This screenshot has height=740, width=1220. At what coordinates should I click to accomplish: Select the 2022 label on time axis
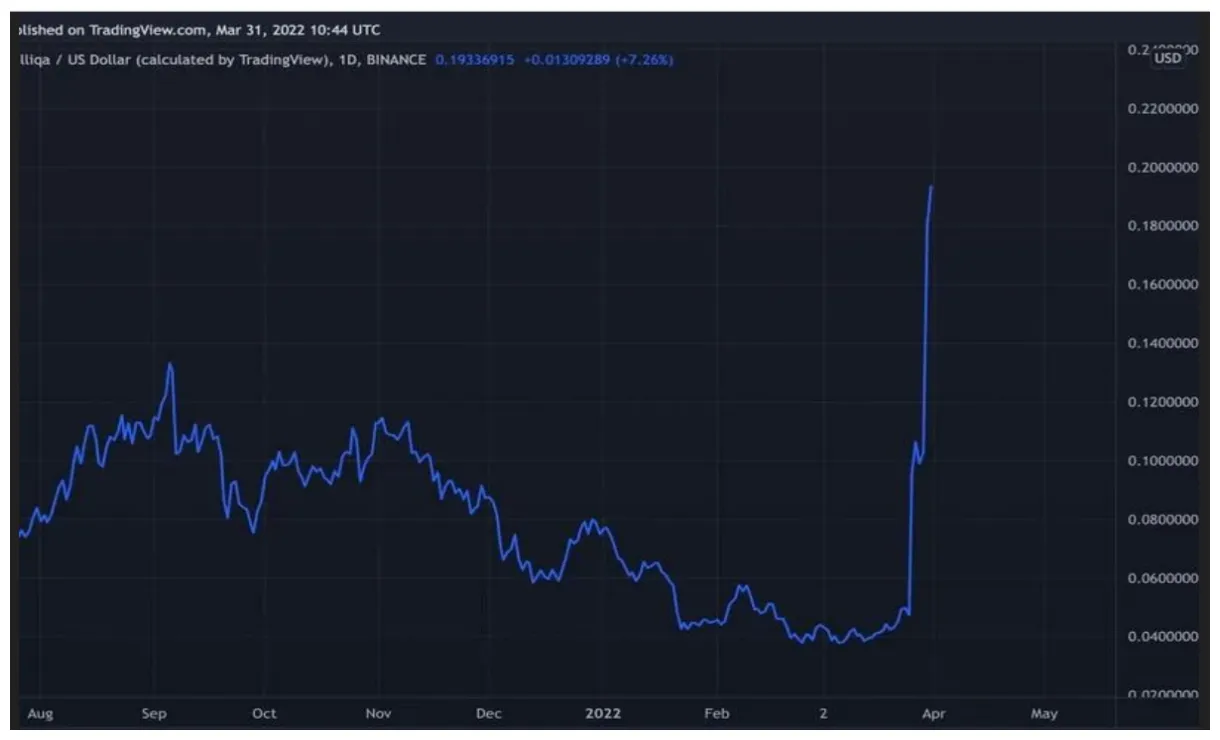coord(602,713)
